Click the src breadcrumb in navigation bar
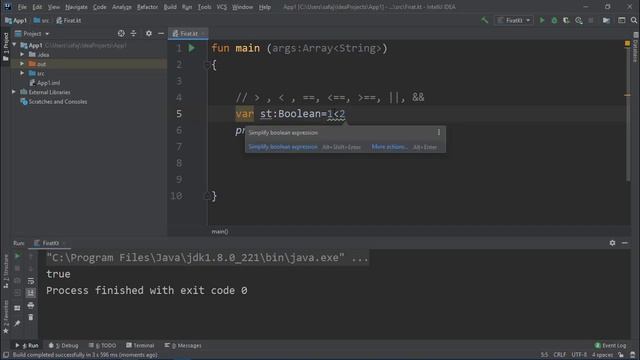 pos(41,20)
